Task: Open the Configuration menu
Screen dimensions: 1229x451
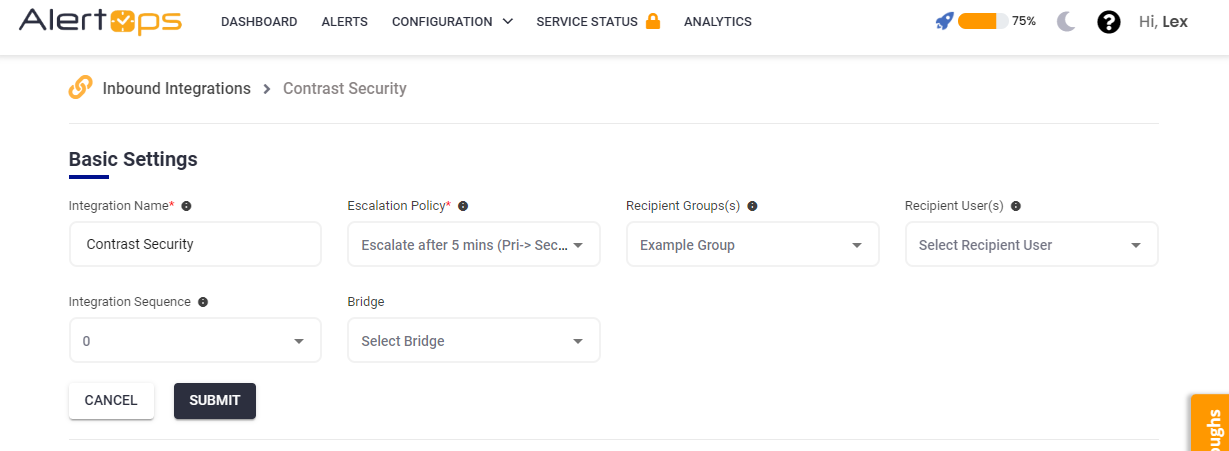Action: tap(452, 22)
